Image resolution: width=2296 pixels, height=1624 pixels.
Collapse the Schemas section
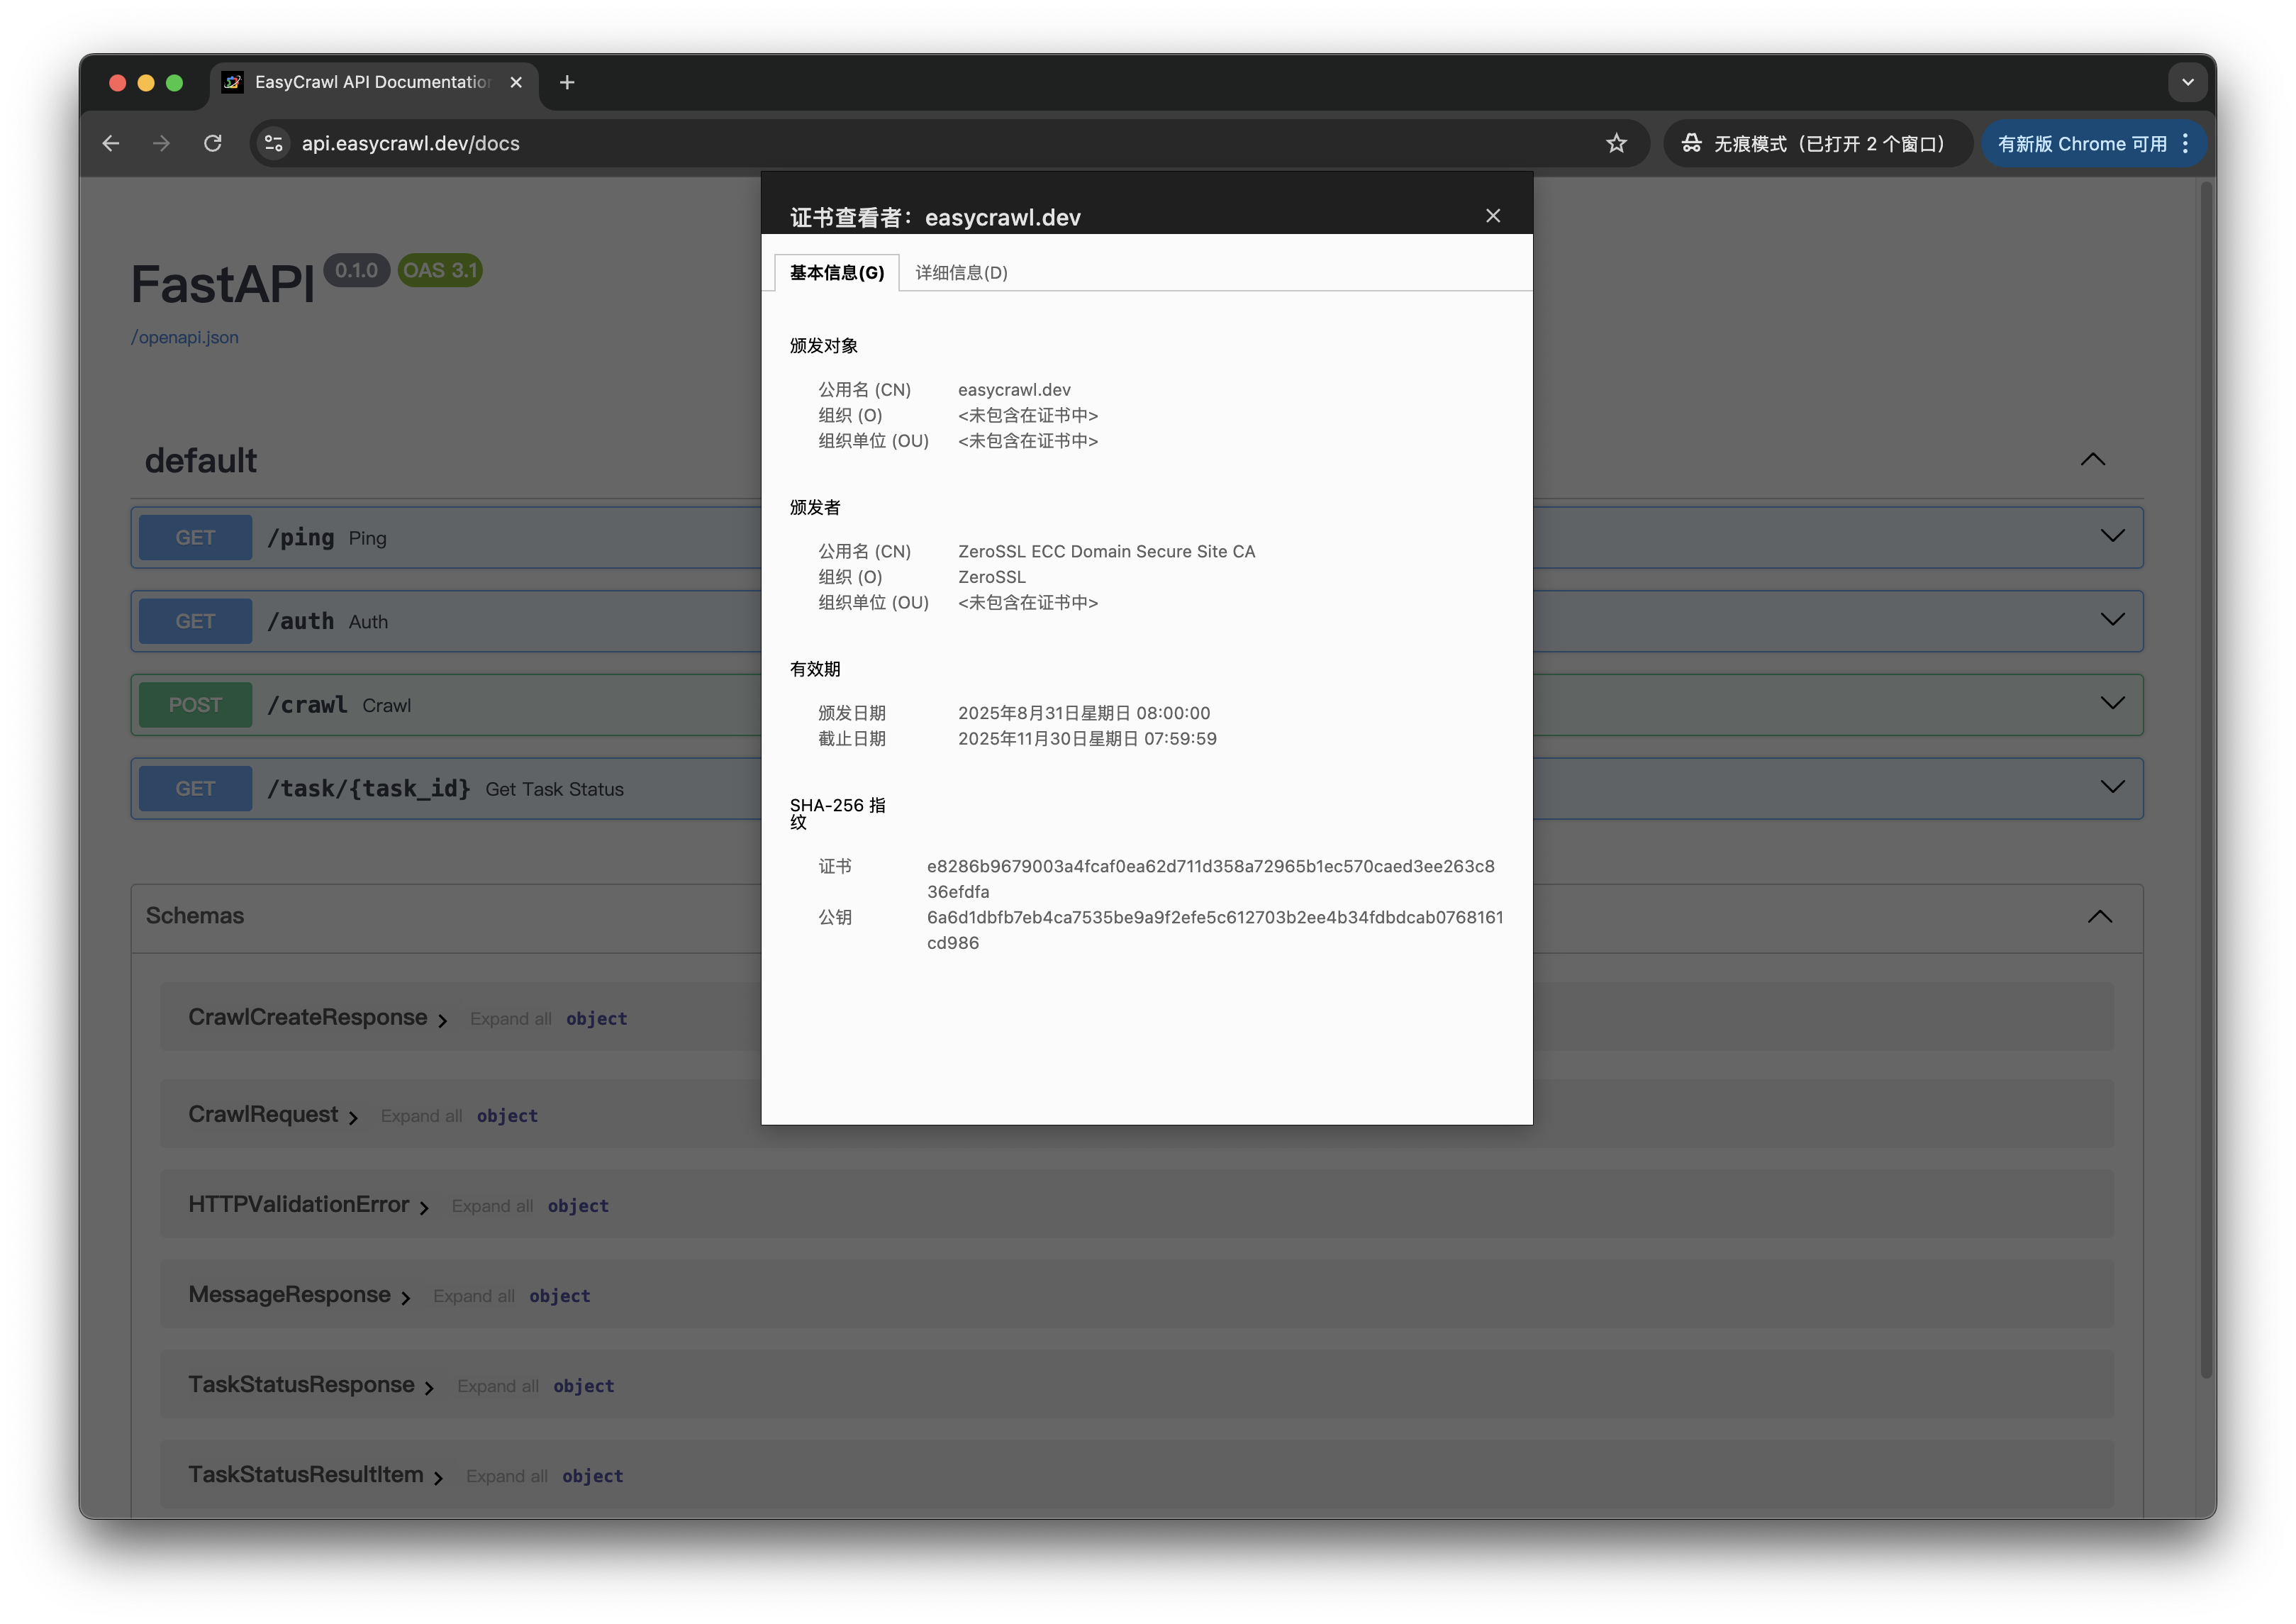coord(2099,917)
